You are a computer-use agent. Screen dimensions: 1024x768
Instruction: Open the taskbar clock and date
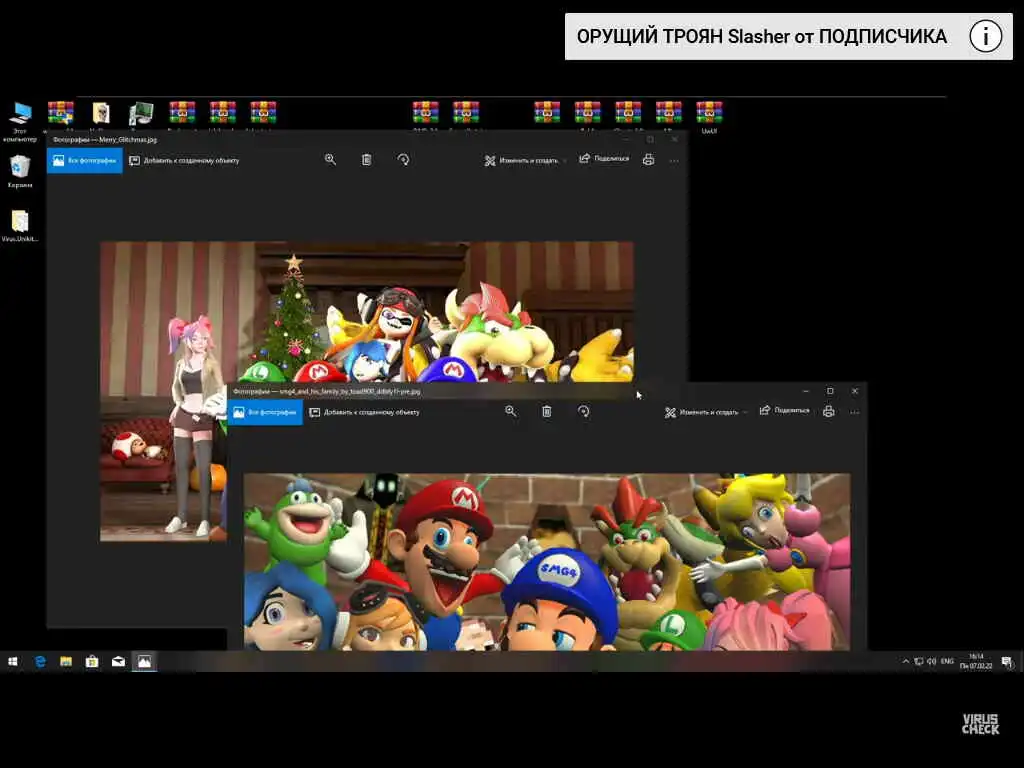click(976, 662)
